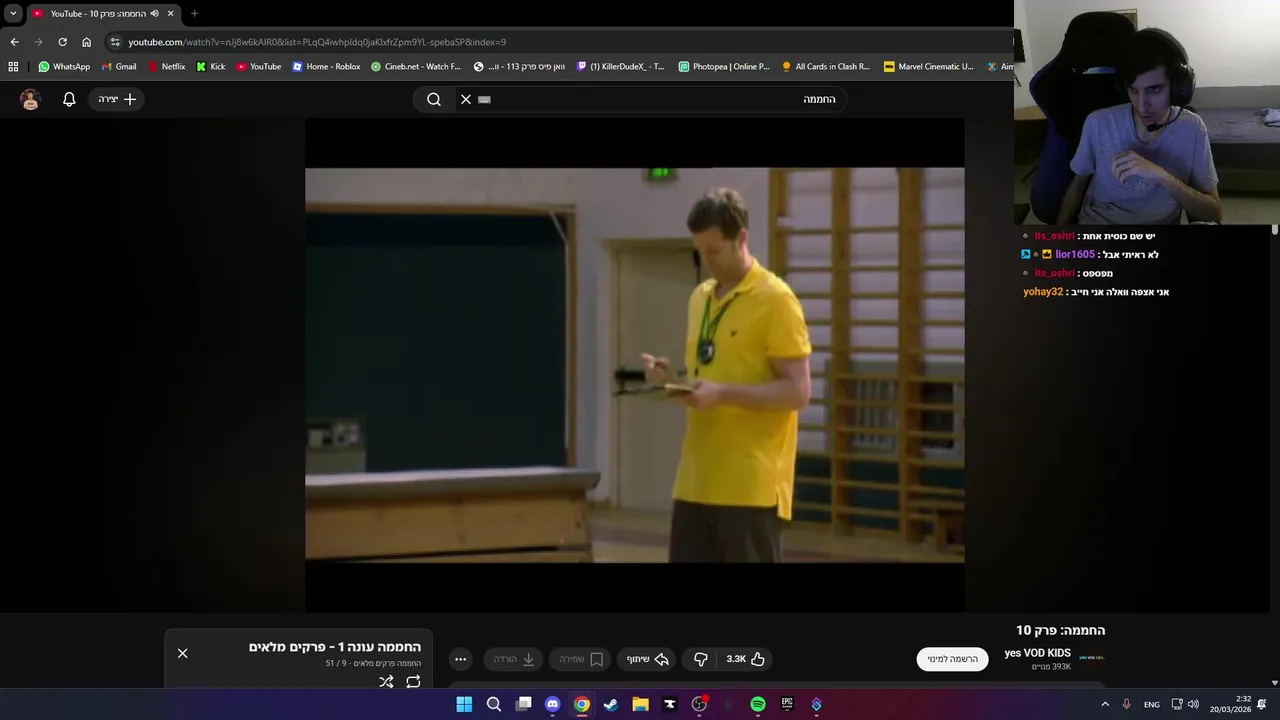The image size is (1280, 720).
Task: Go forward in browser
Action: [x=38, y=42]
